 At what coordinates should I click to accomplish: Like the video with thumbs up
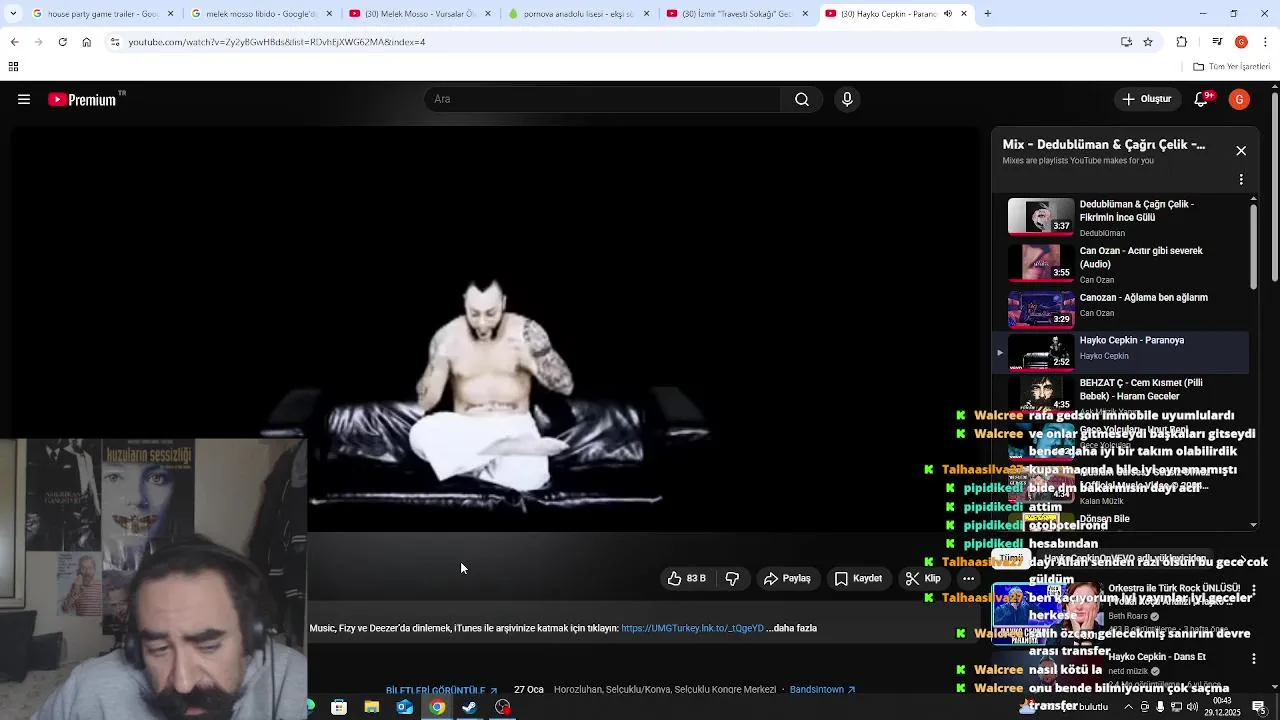coord(687,578)
